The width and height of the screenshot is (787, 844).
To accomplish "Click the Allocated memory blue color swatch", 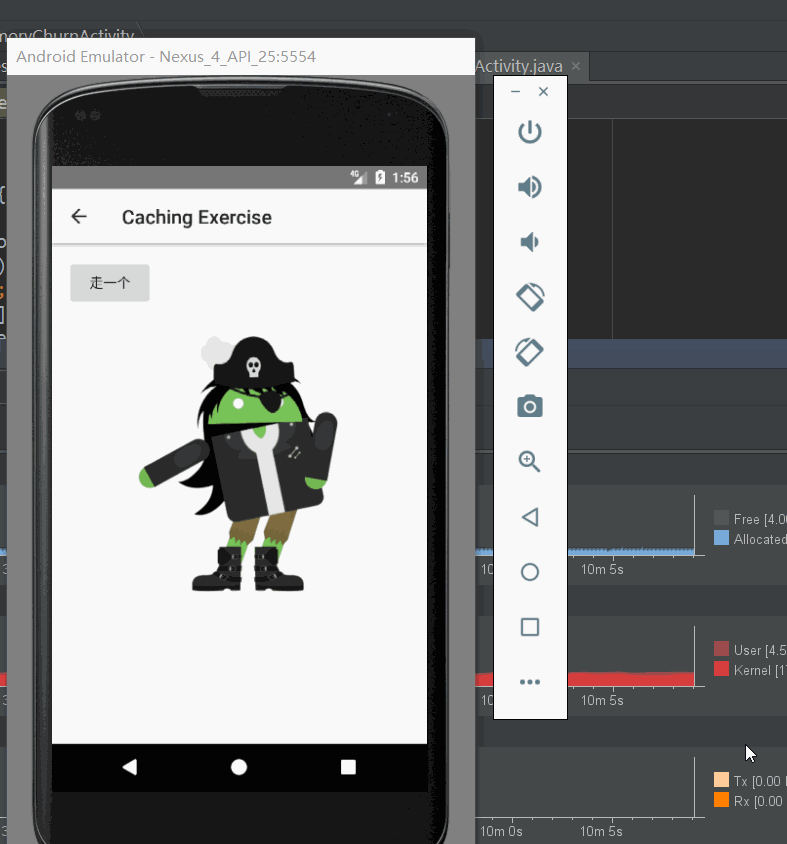I will (721, 538).
